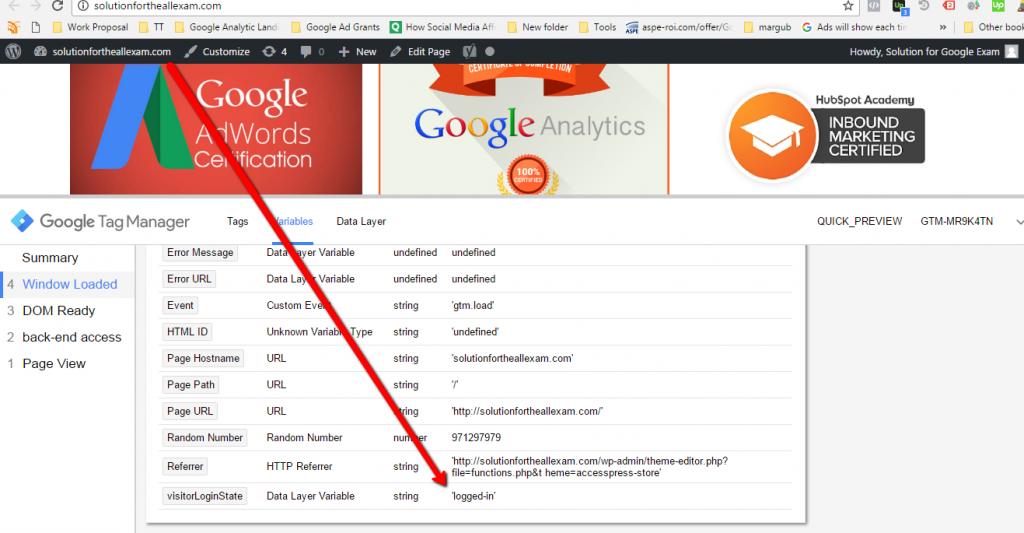Open Customize in the admin bar
The width and height of the screenshot is (1024, 533).
pyautogui.click(x=217, y=52)
